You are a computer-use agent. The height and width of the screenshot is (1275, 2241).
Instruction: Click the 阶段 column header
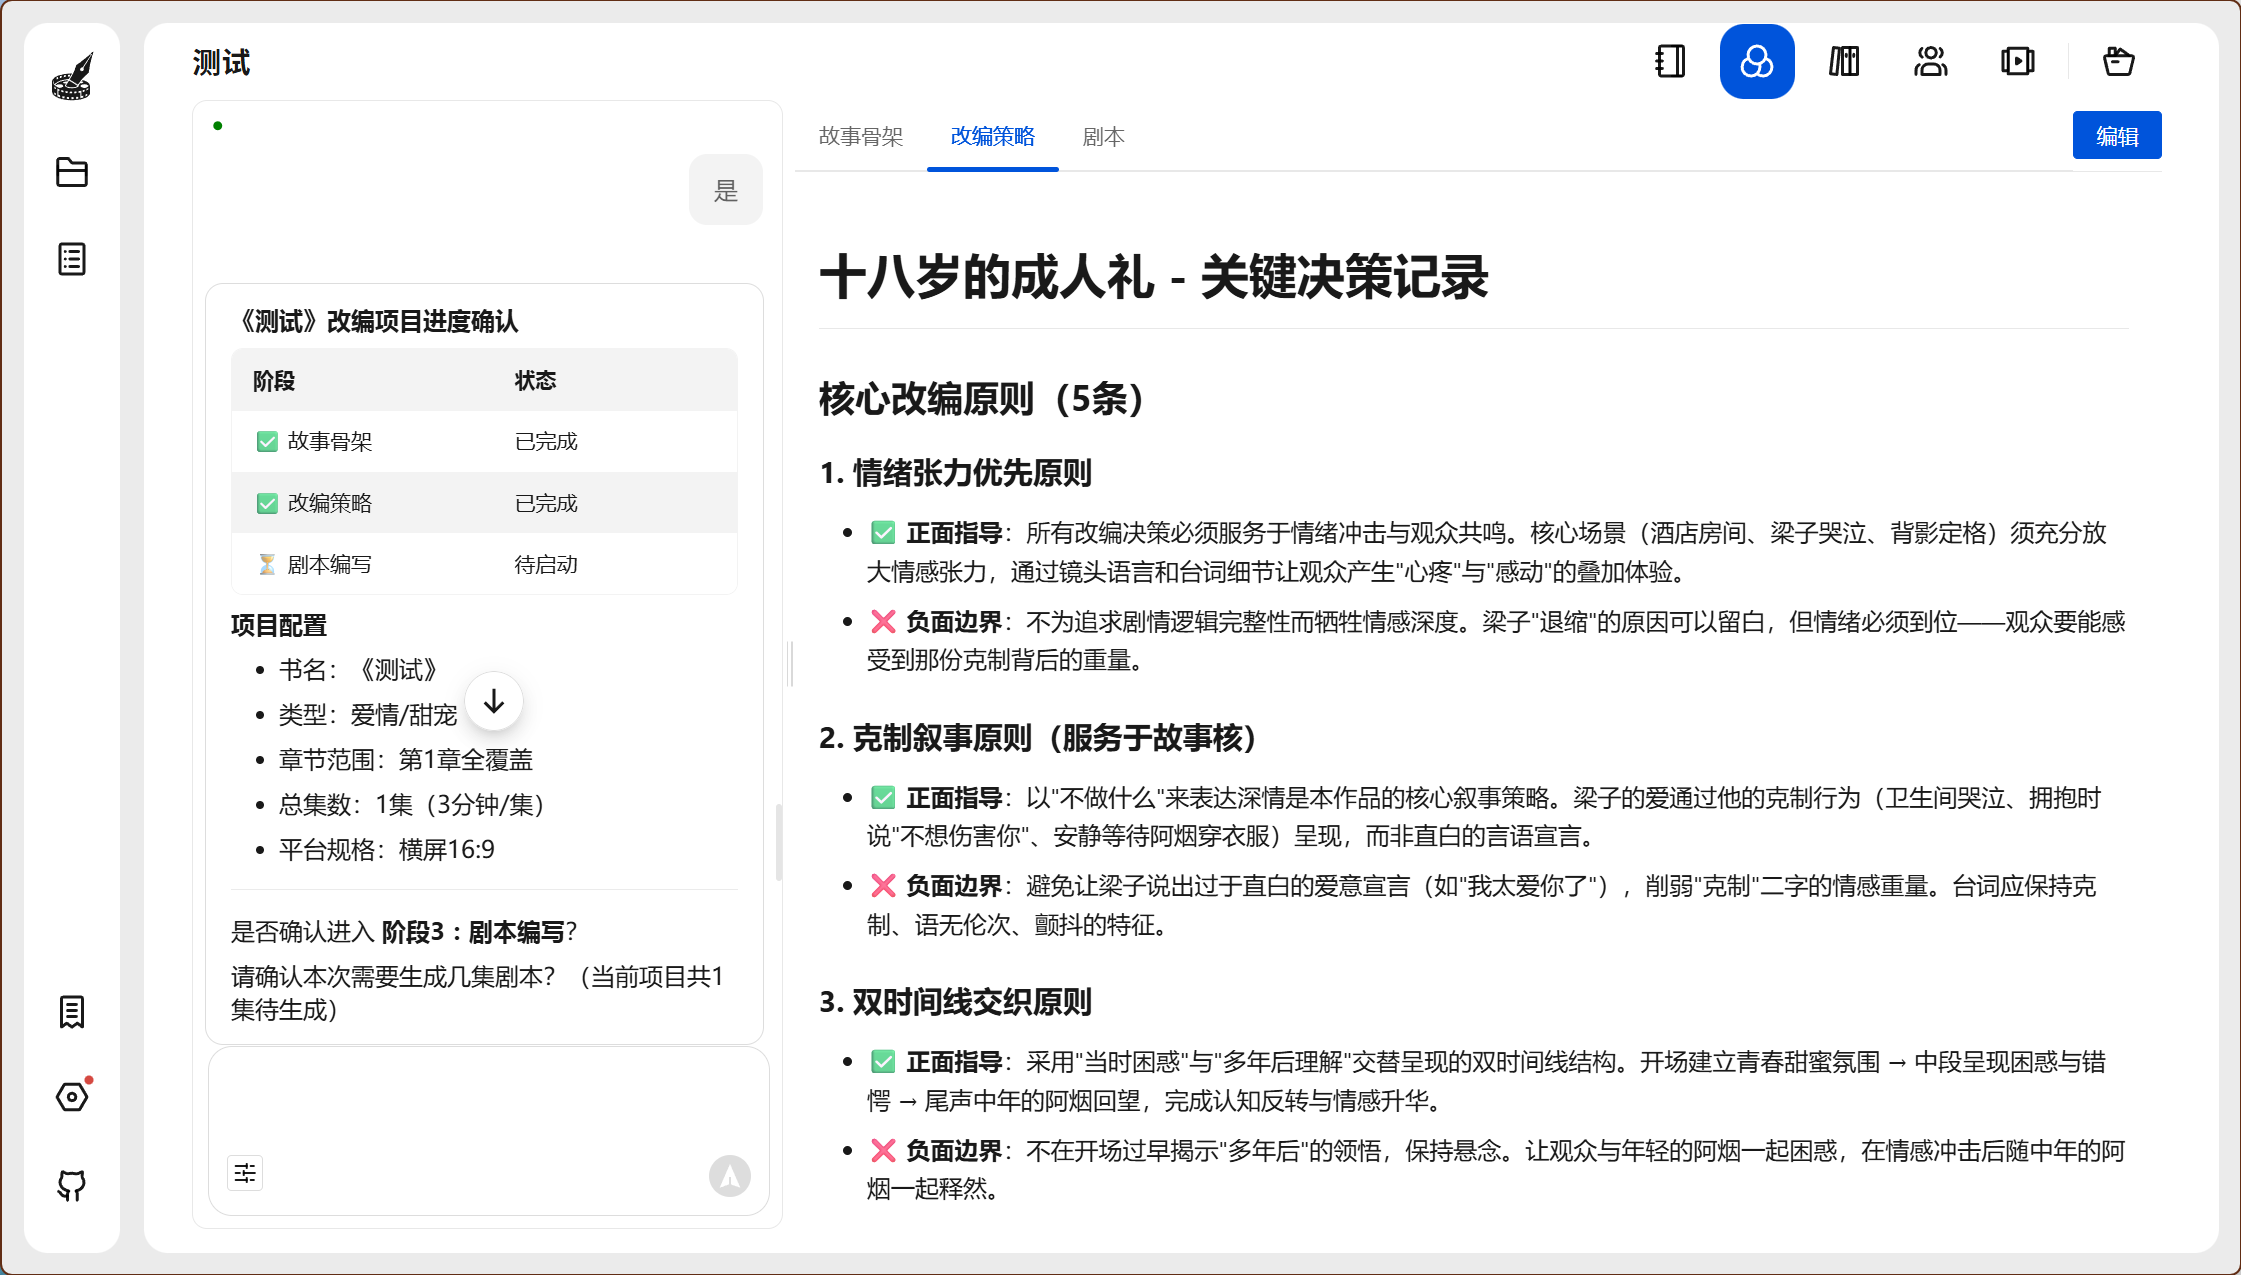pyautogui.click(x=274, y=381)
